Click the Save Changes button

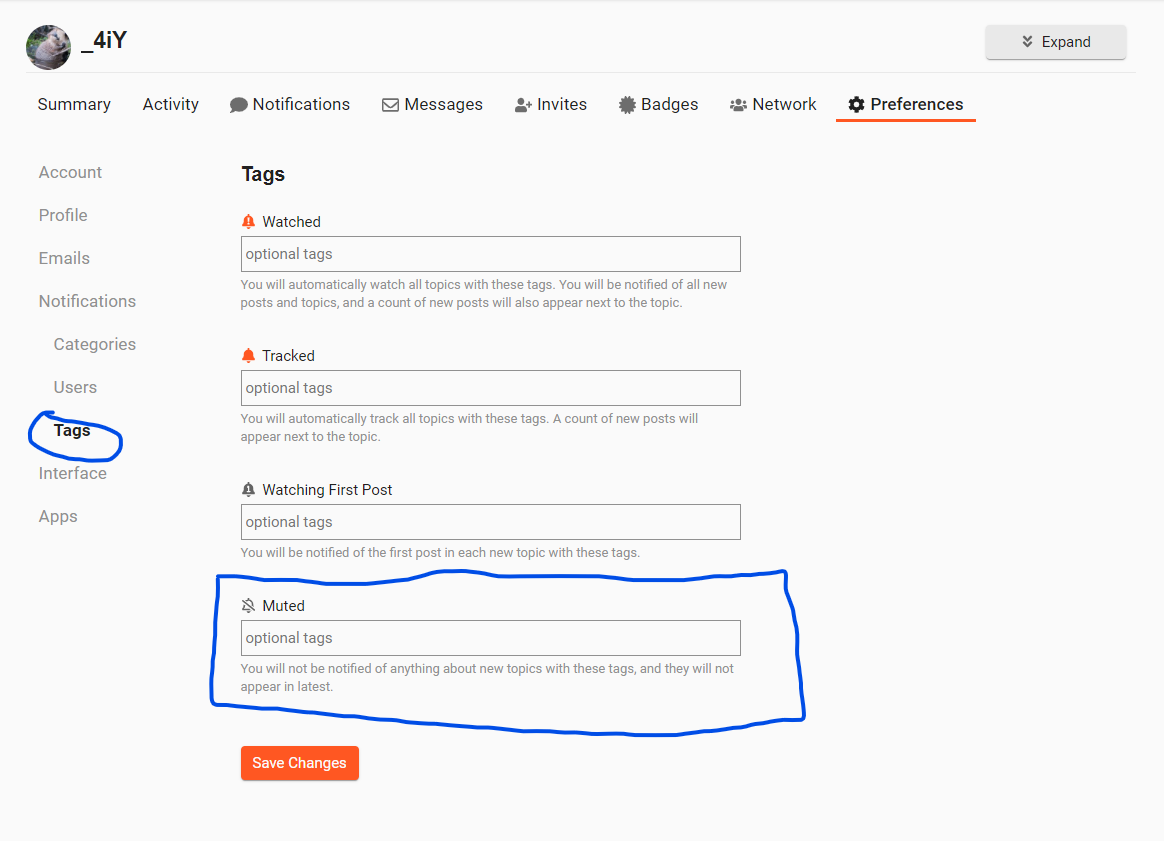(x=300, y=763)
